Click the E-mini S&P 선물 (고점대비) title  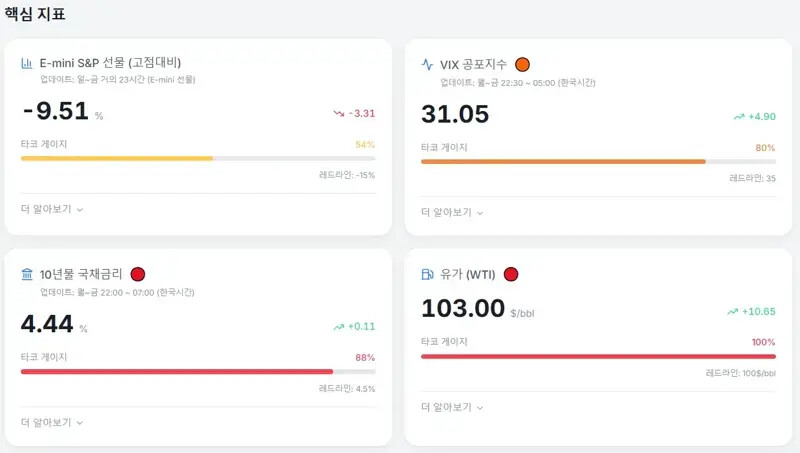click(x=110, y=63)
